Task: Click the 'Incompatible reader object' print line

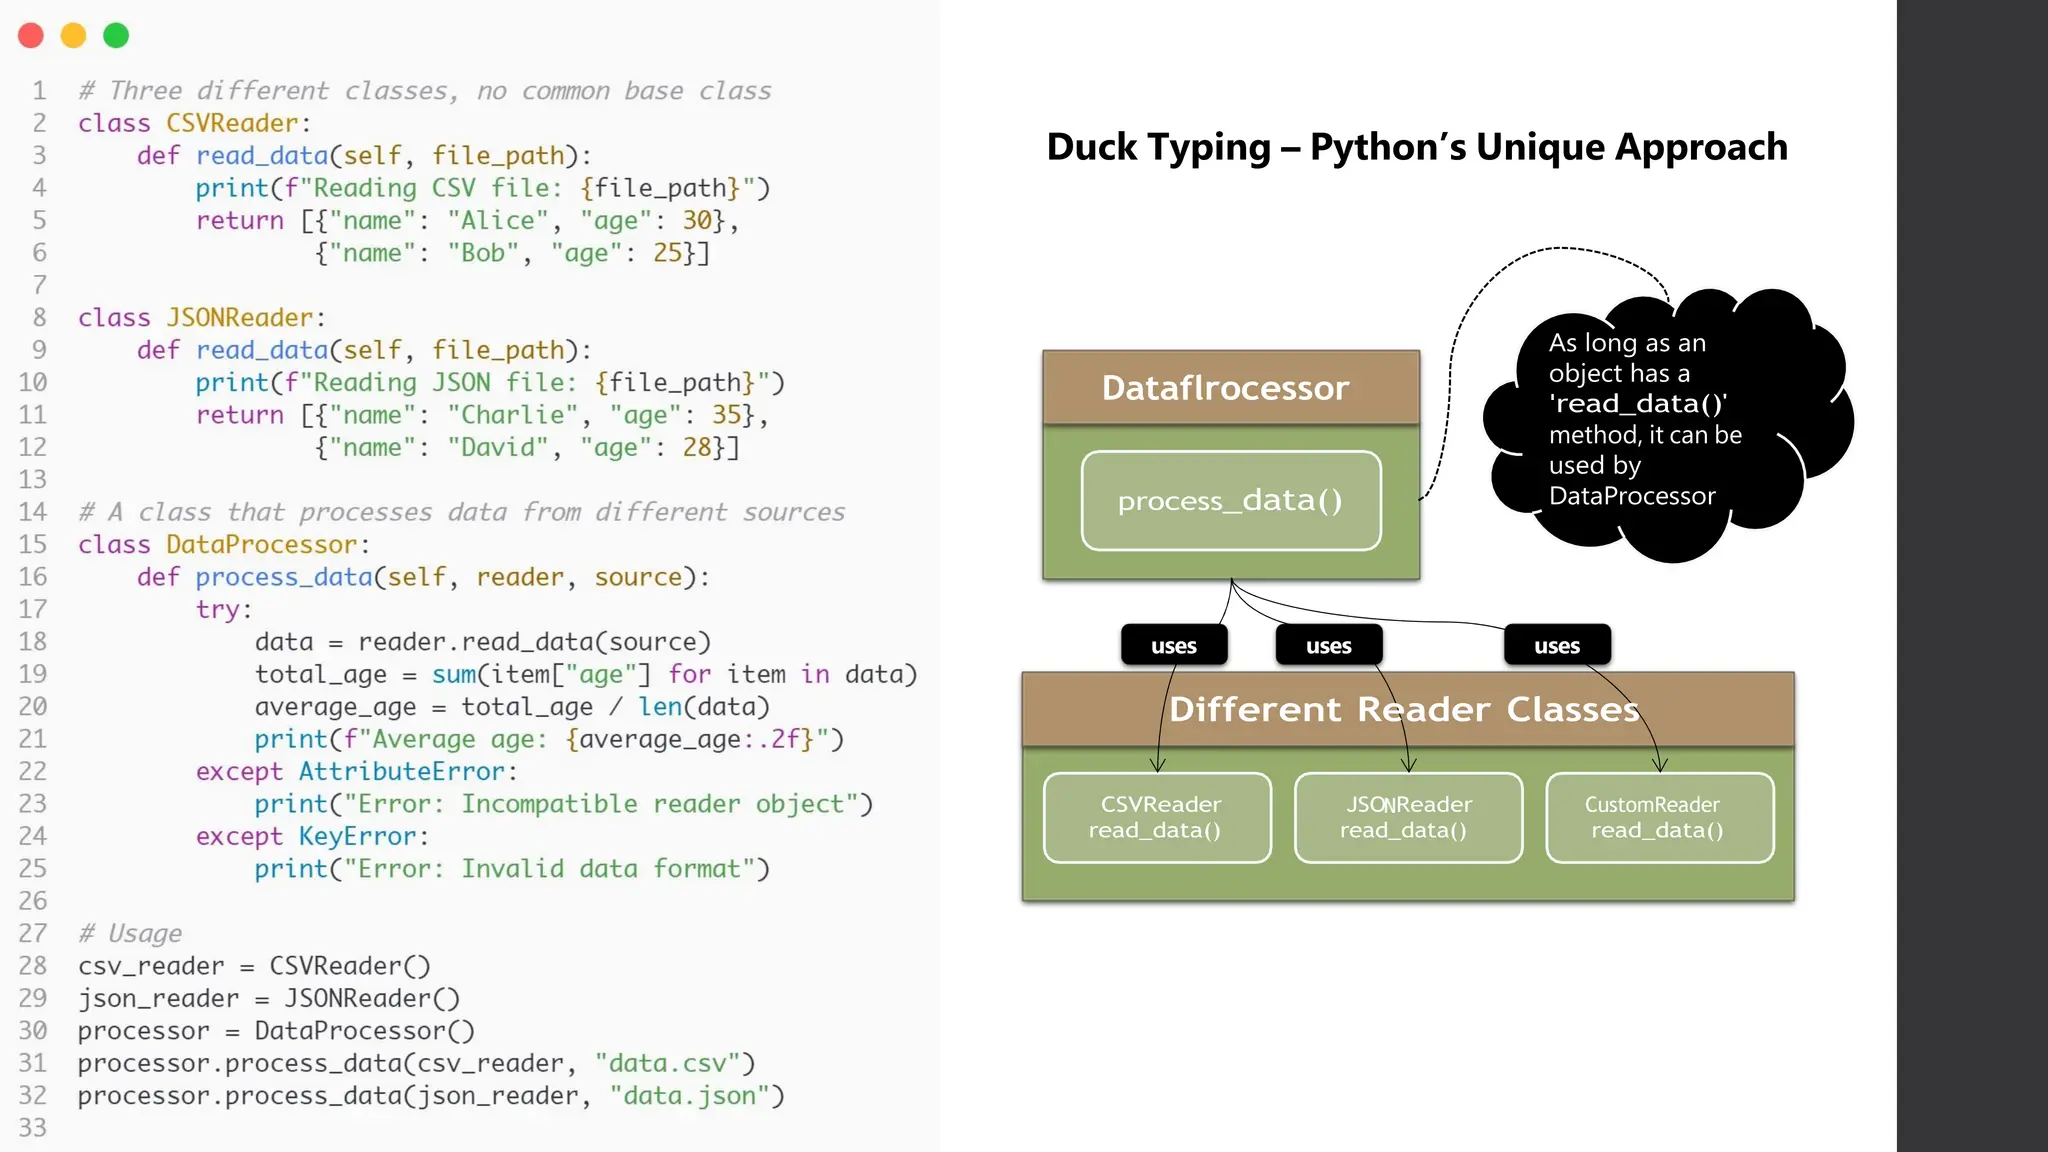Action: tap(564, 804)
